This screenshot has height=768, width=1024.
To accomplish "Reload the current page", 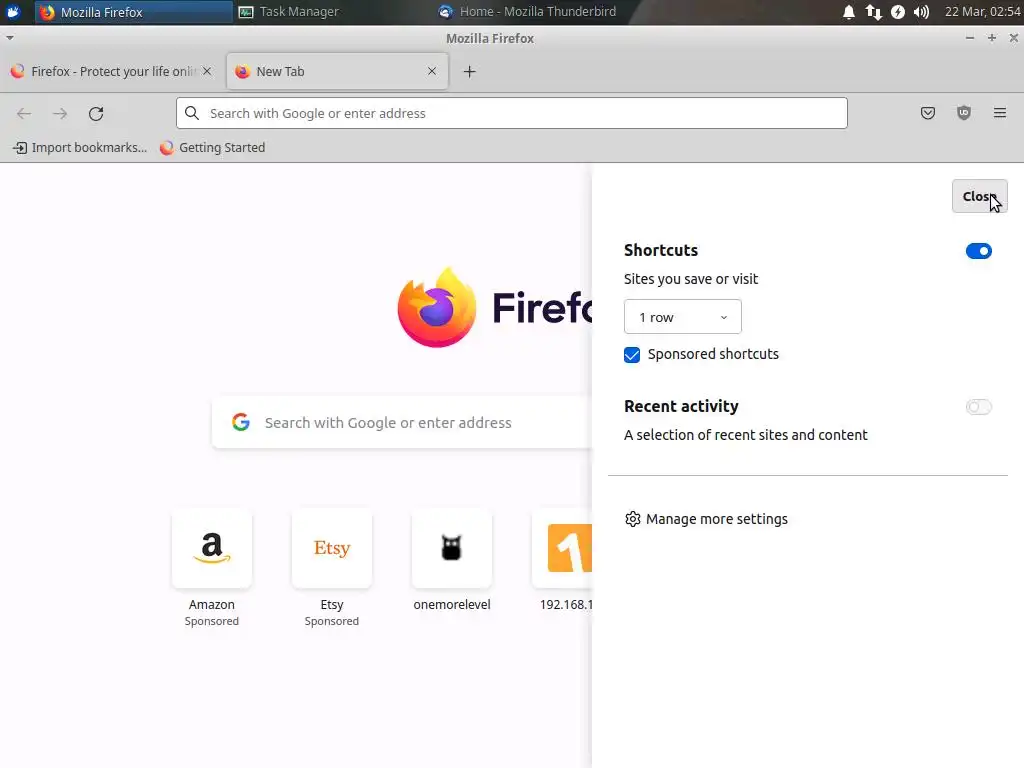I will [96, 114].
